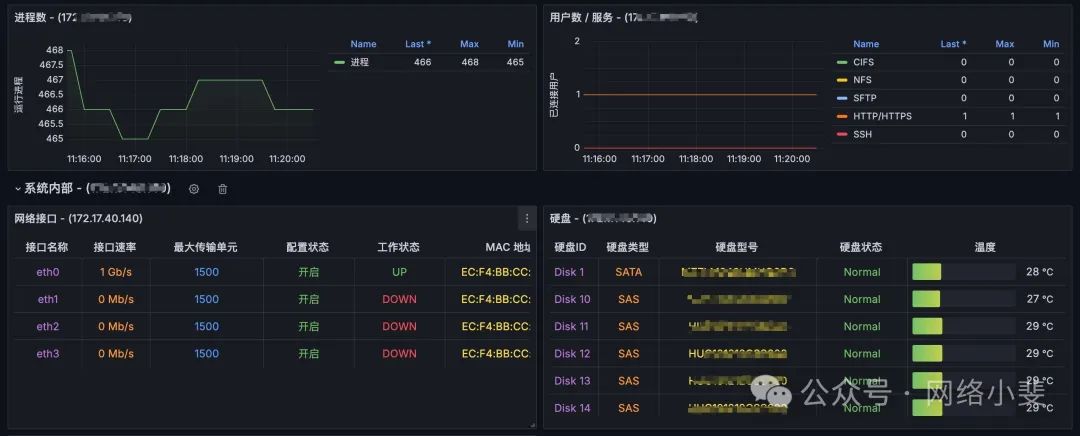The height and width of the screenshot is (436, 1080).
Task: Toggle the 进程 series label in legend
Action: pyautogui.click(x=360, y=62)
